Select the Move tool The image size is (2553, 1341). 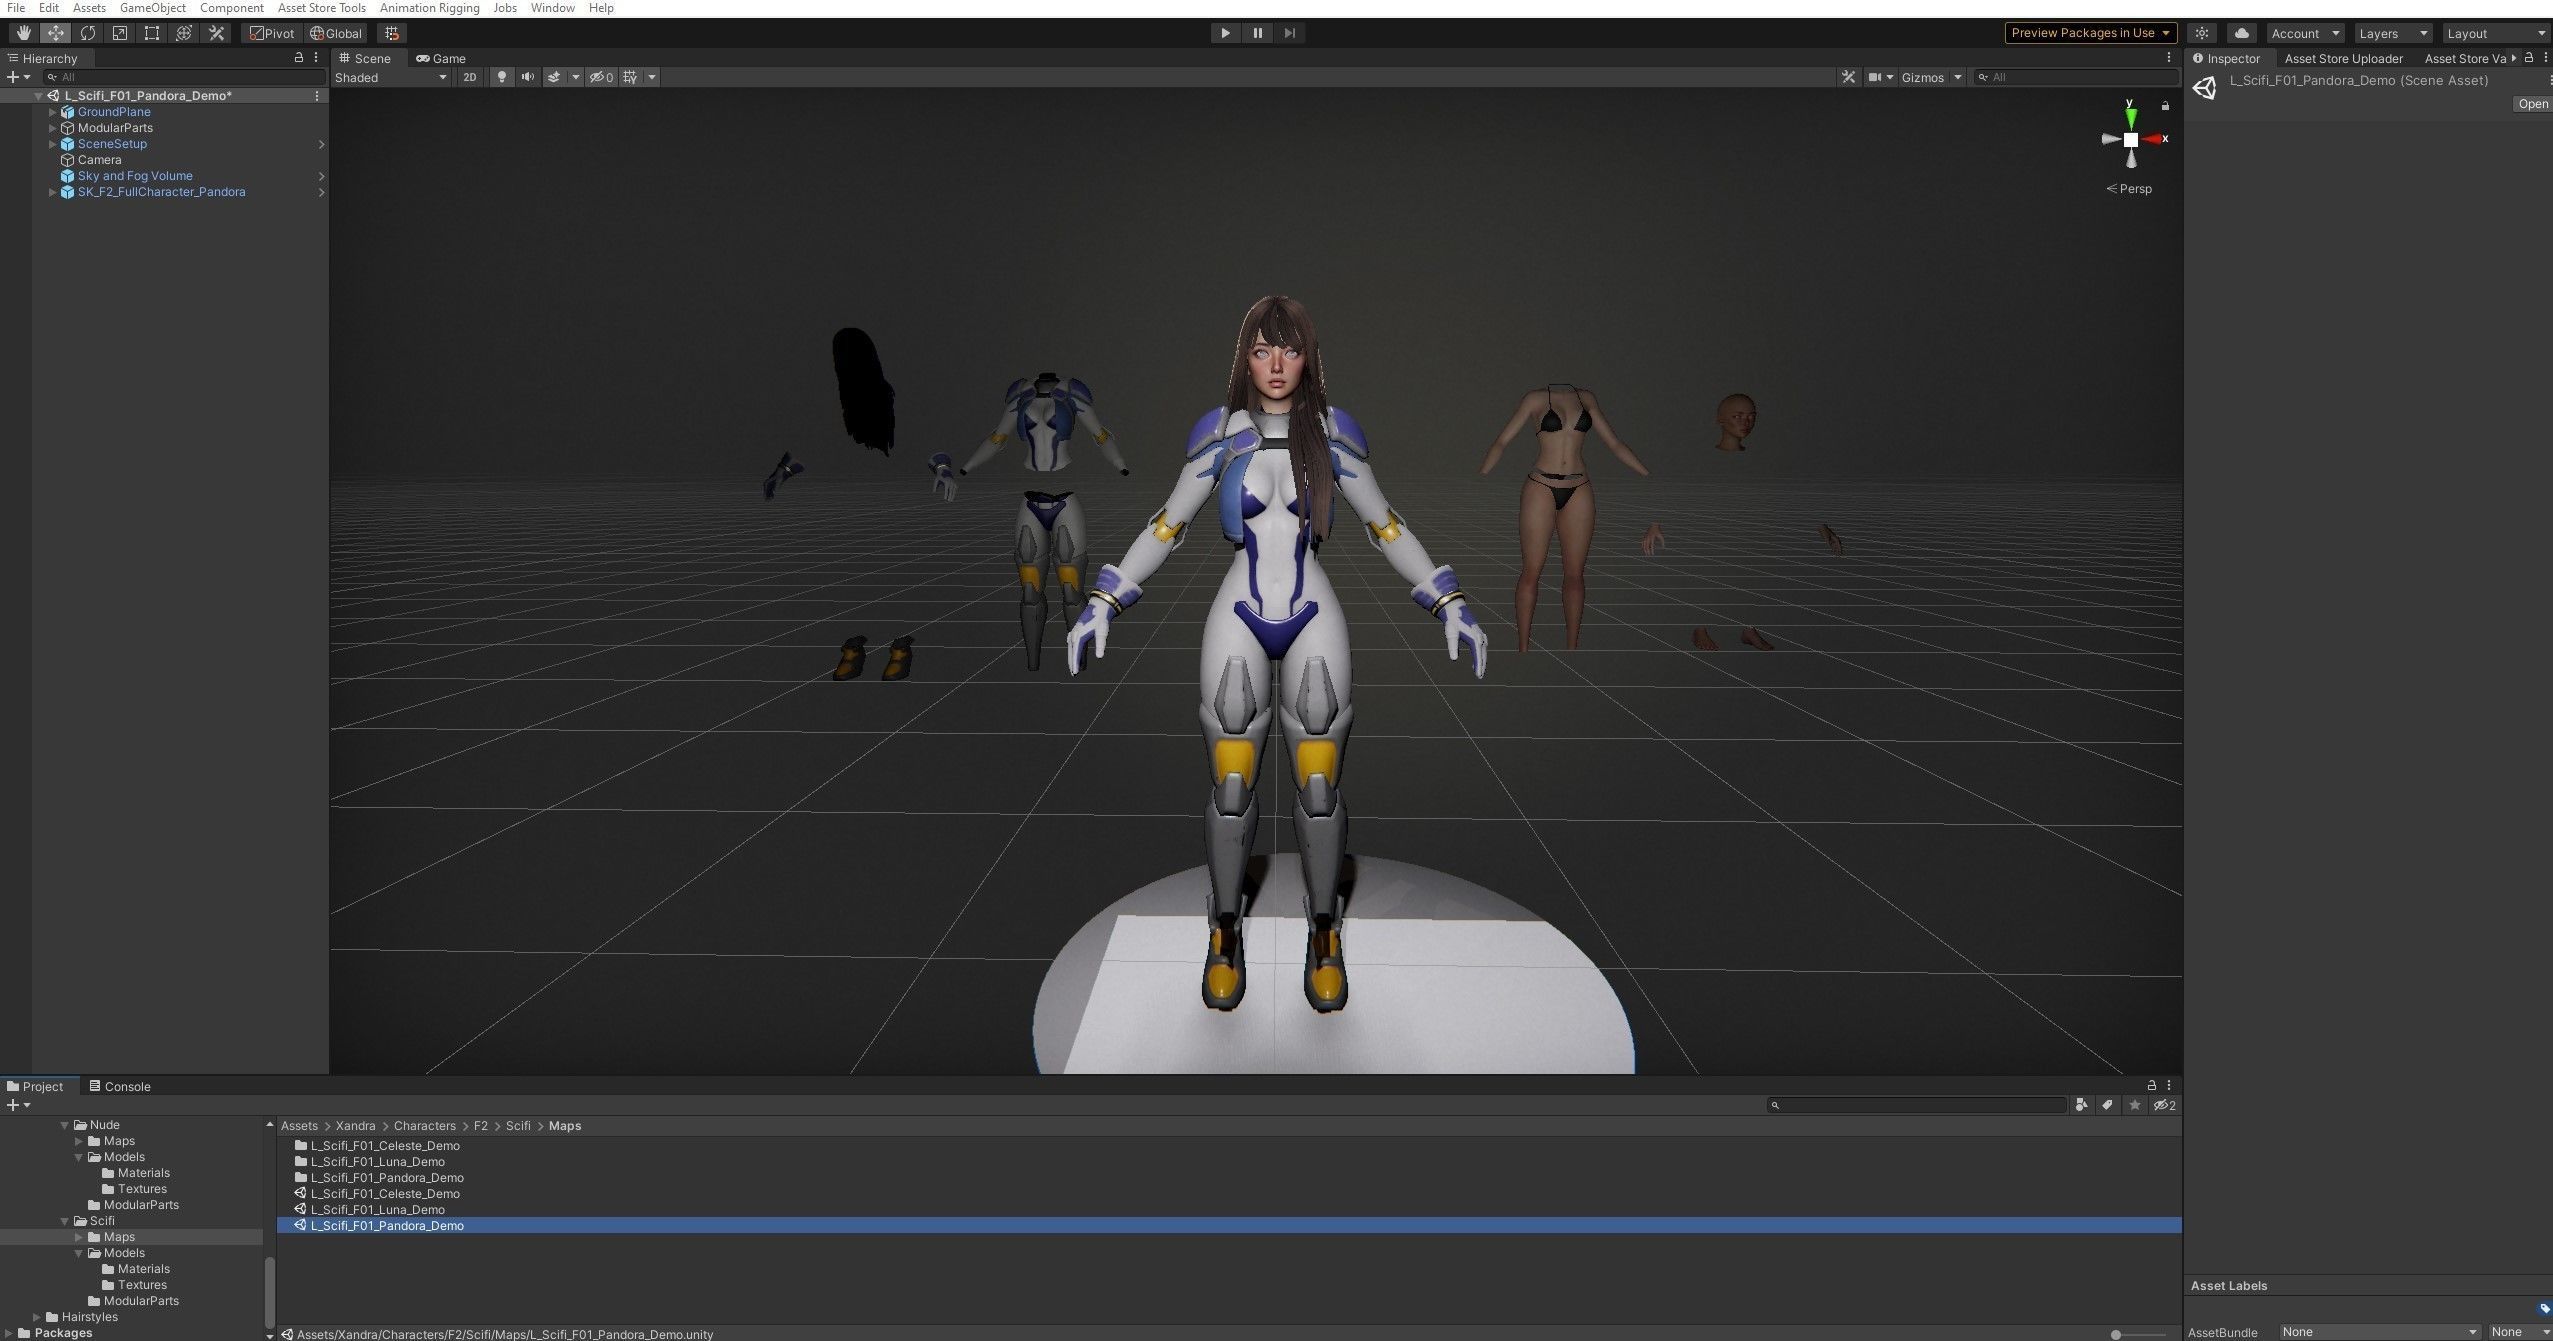click(x=55, y=33)
